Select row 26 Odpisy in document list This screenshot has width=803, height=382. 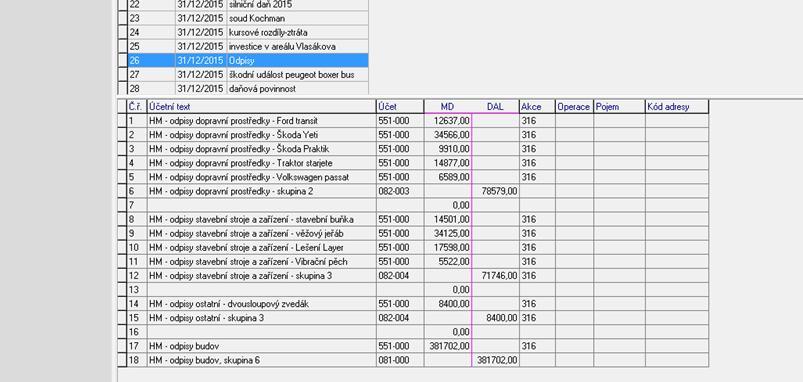(x=248, y=60)
